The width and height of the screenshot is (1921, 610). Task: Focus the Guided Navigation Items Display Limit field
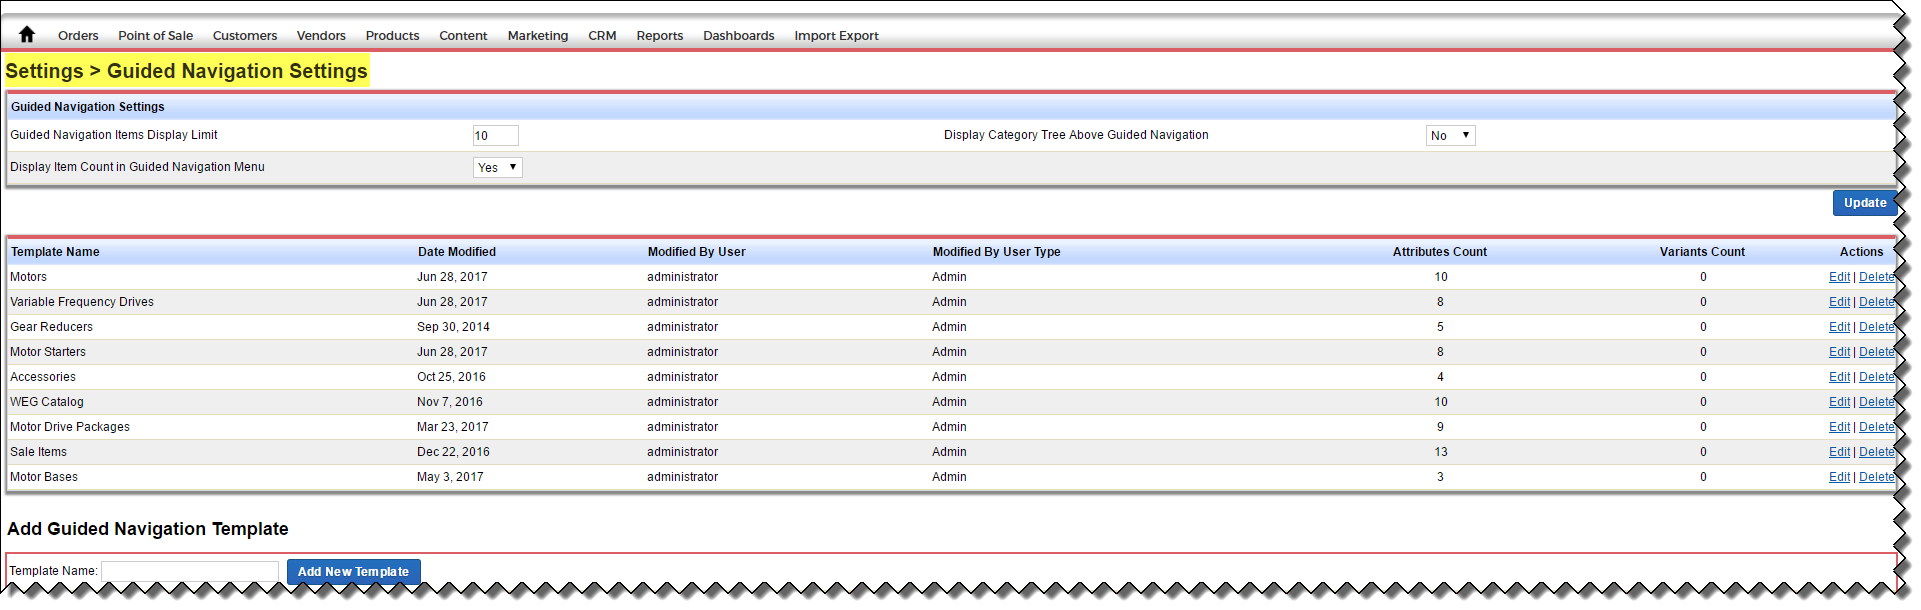coord(496,136)
